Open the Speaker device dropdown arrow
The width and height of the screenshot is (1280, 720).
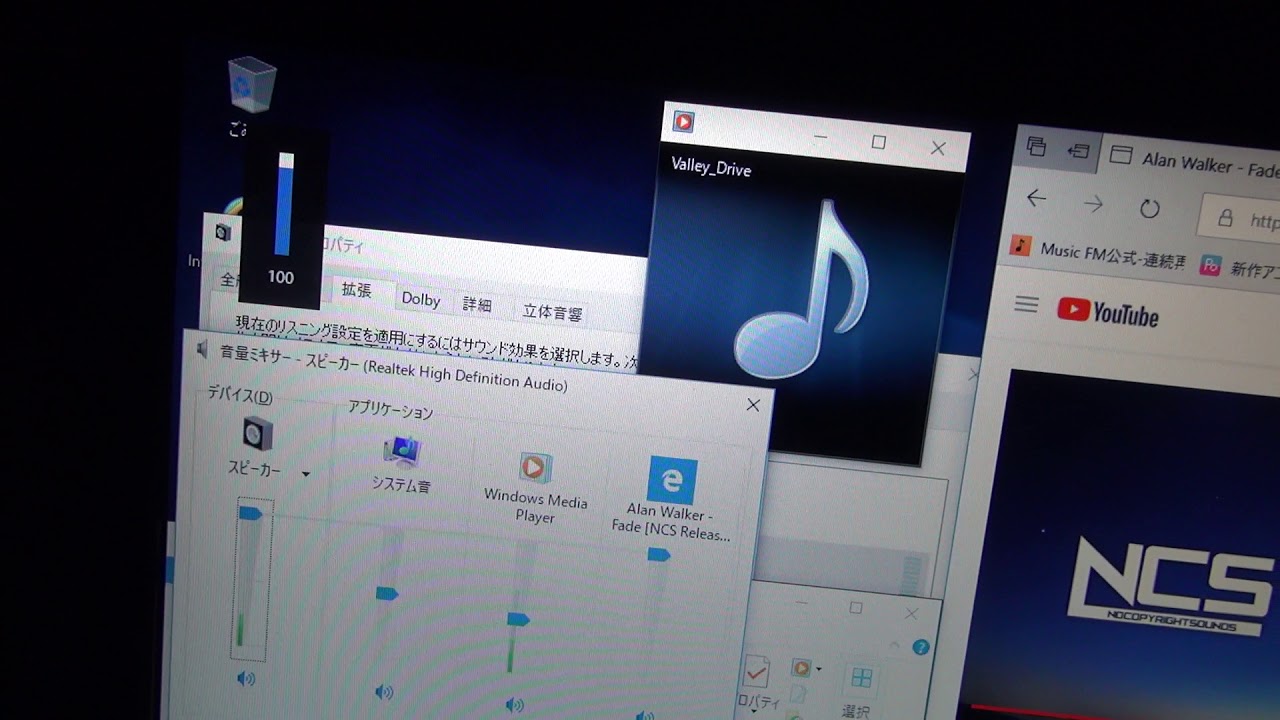pyautogui.click(x=306, y=474)
